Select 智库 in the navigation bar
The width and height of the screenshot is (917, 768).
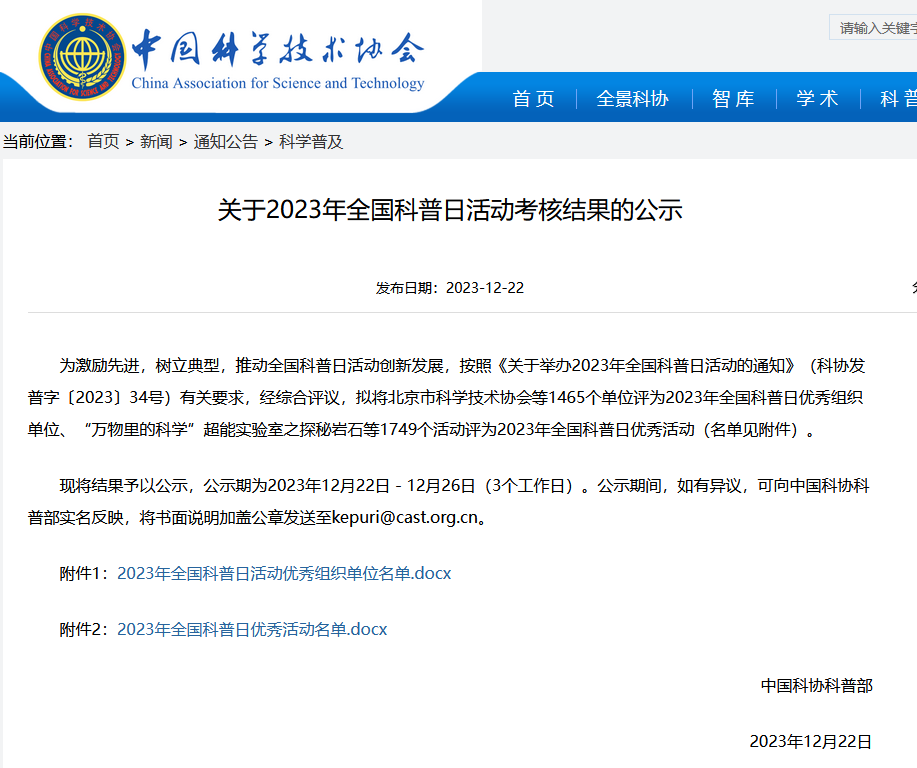pos(733,99)
